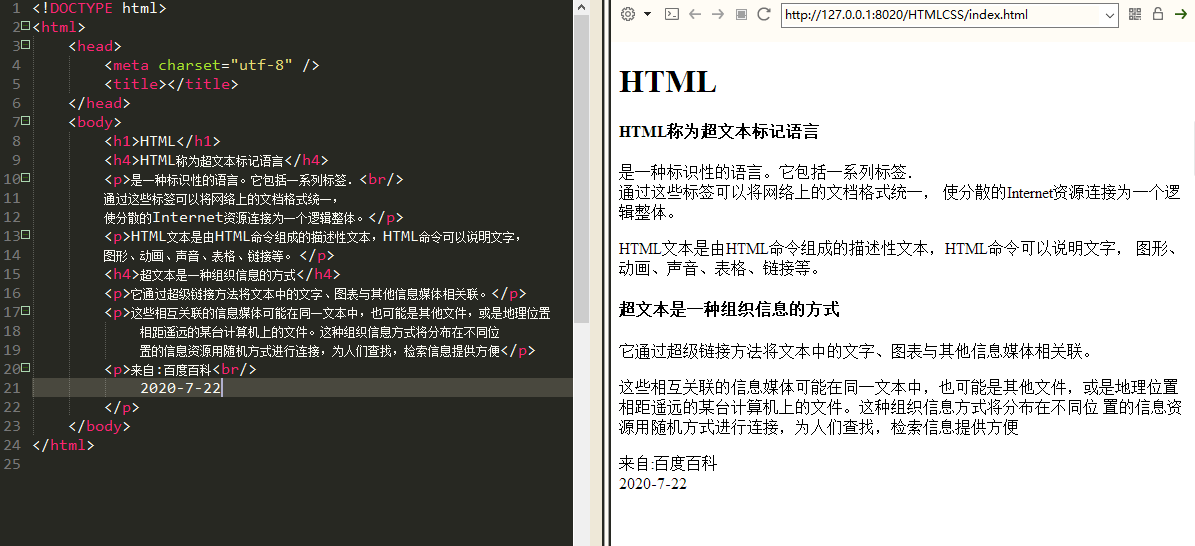1195x546 pixels.
Task: Expand the settings gear dropdown arrow
Action: click(648, 14)
